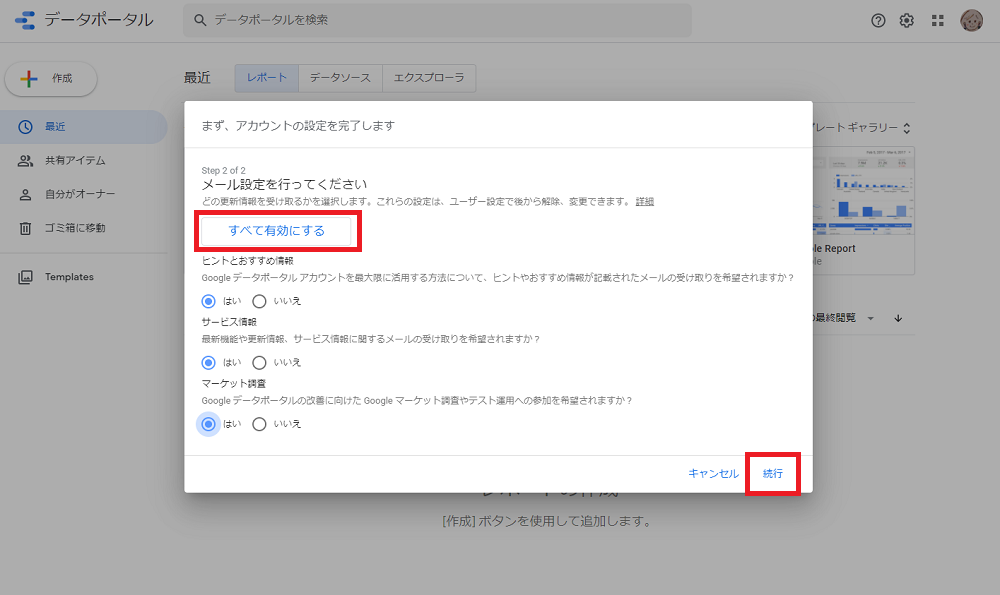Click the sort direction arrow beside 最終閲覧
Image resolution: width=1000 pixels, height=595 pixels.
pos(897,318)
